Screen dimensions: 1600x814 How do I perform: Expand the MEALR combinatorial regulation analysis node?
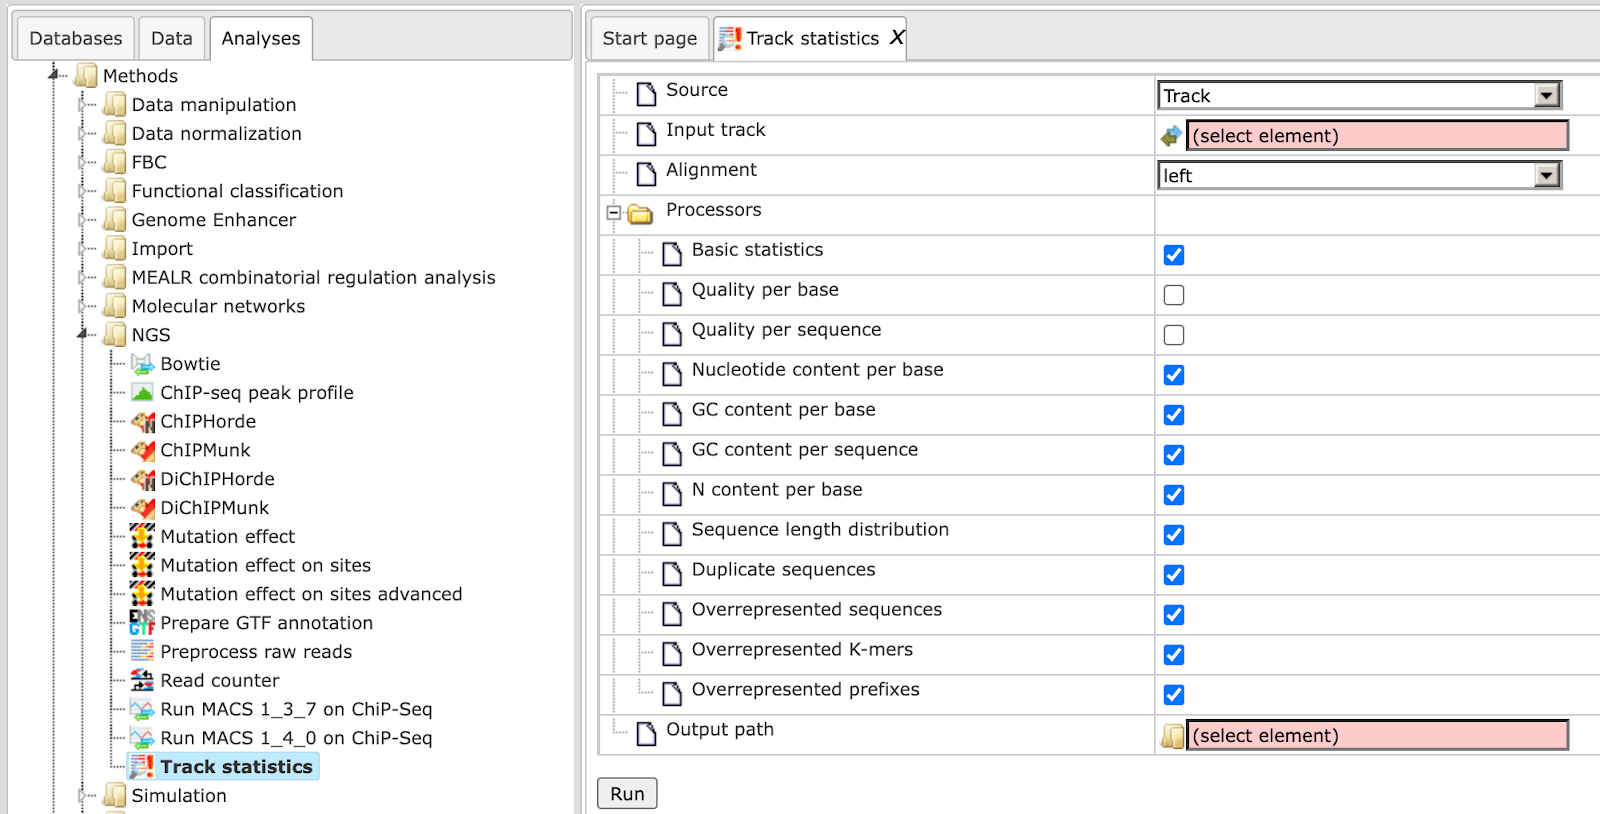83,277
